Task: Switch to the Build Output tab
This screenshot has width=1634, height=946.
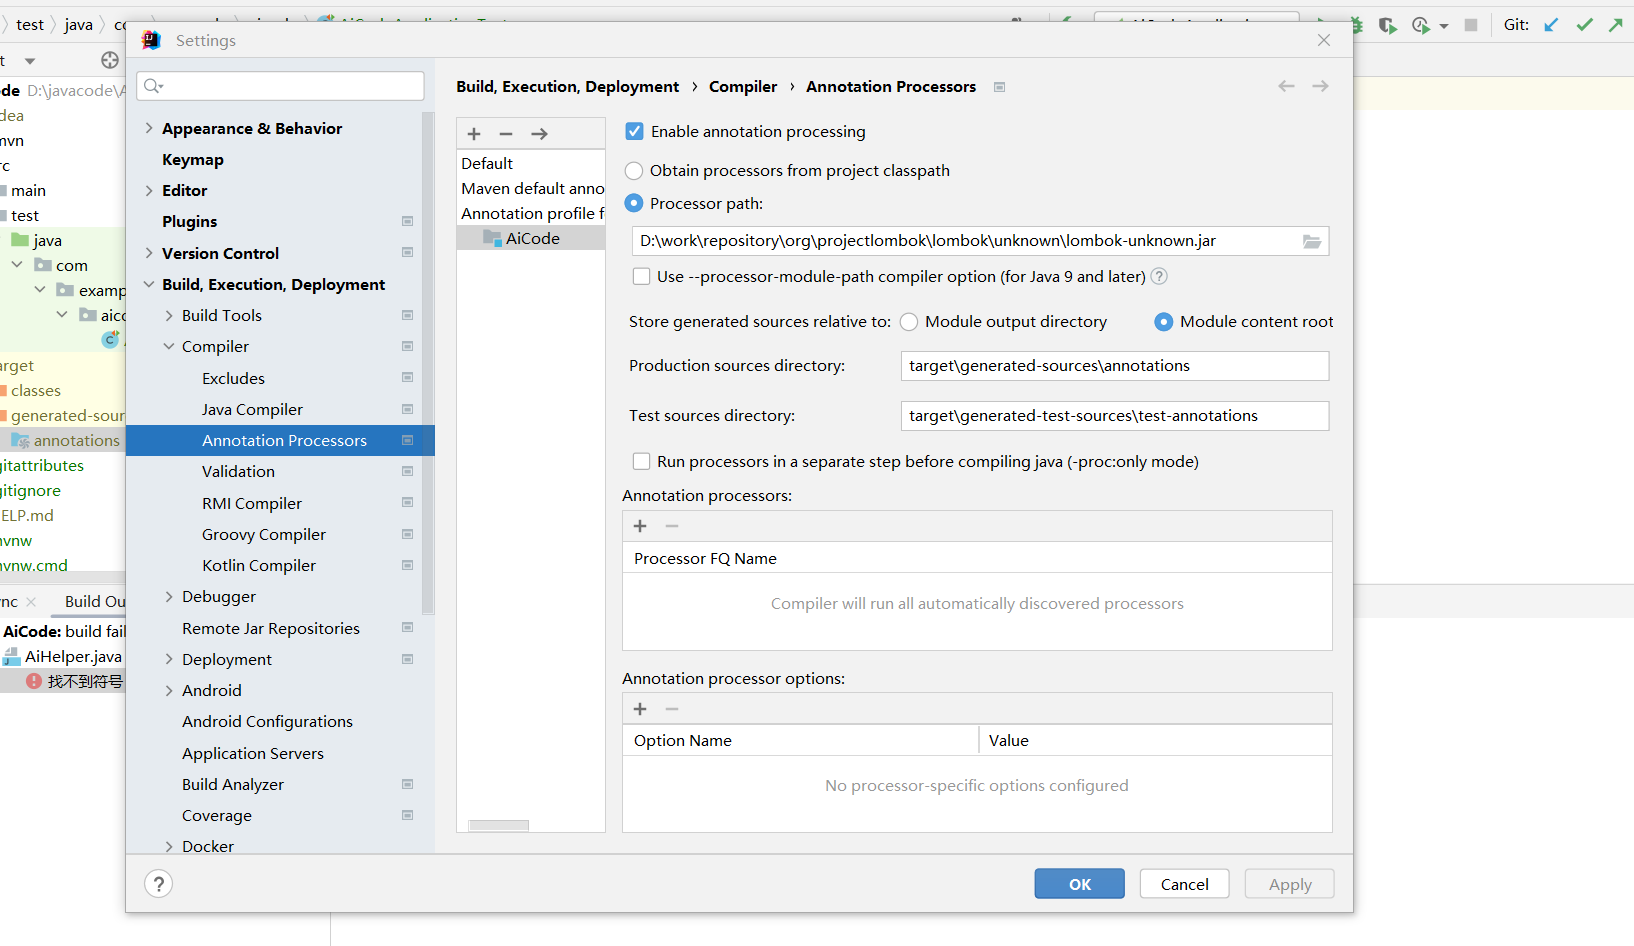Action: click(93, 601)
